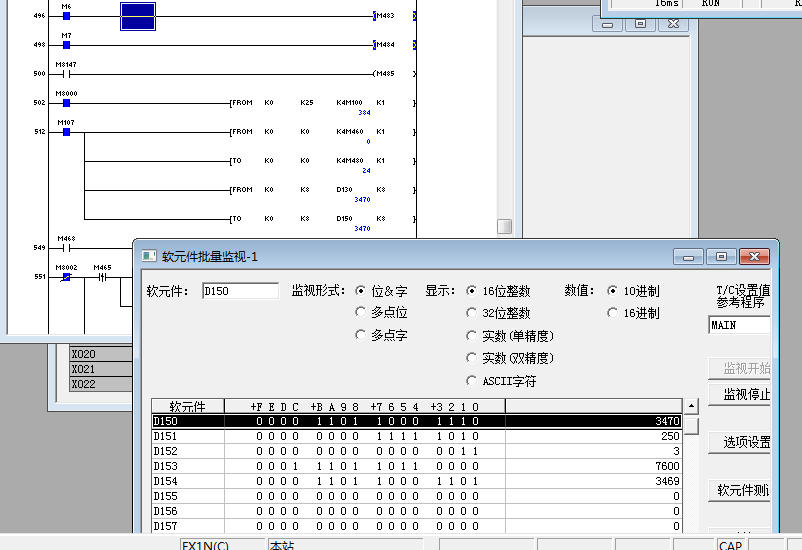Select the ASCII字符 display option
802x550 pixels.
[x=472, y=381]
